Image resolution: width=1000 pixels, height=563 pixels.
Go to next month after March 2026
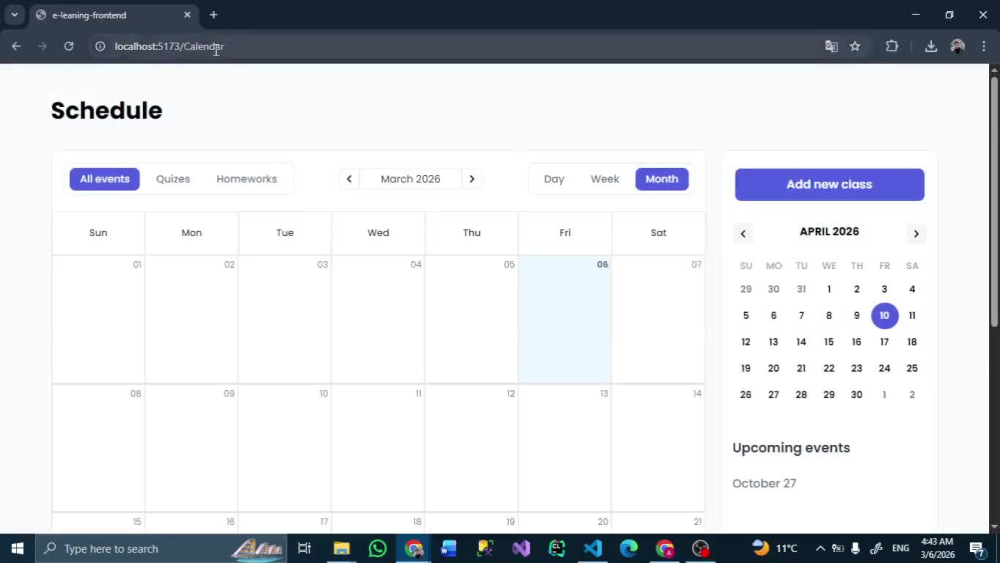[472, 179]
